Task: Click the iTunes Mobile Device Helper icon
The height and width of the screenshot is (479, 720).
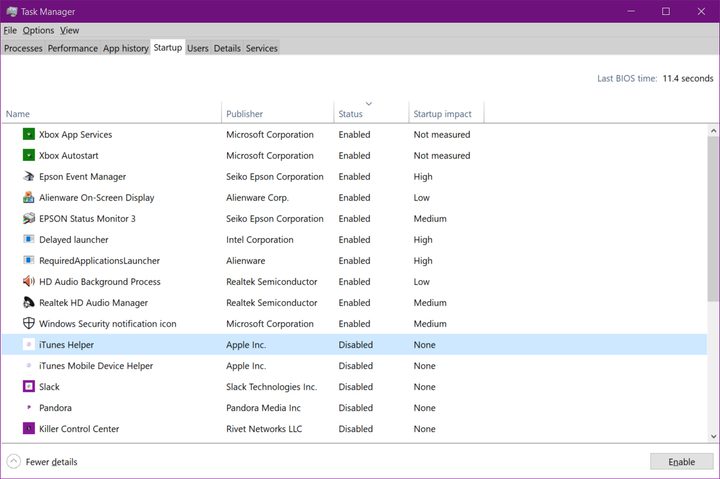Action: [x=28, y=366]
